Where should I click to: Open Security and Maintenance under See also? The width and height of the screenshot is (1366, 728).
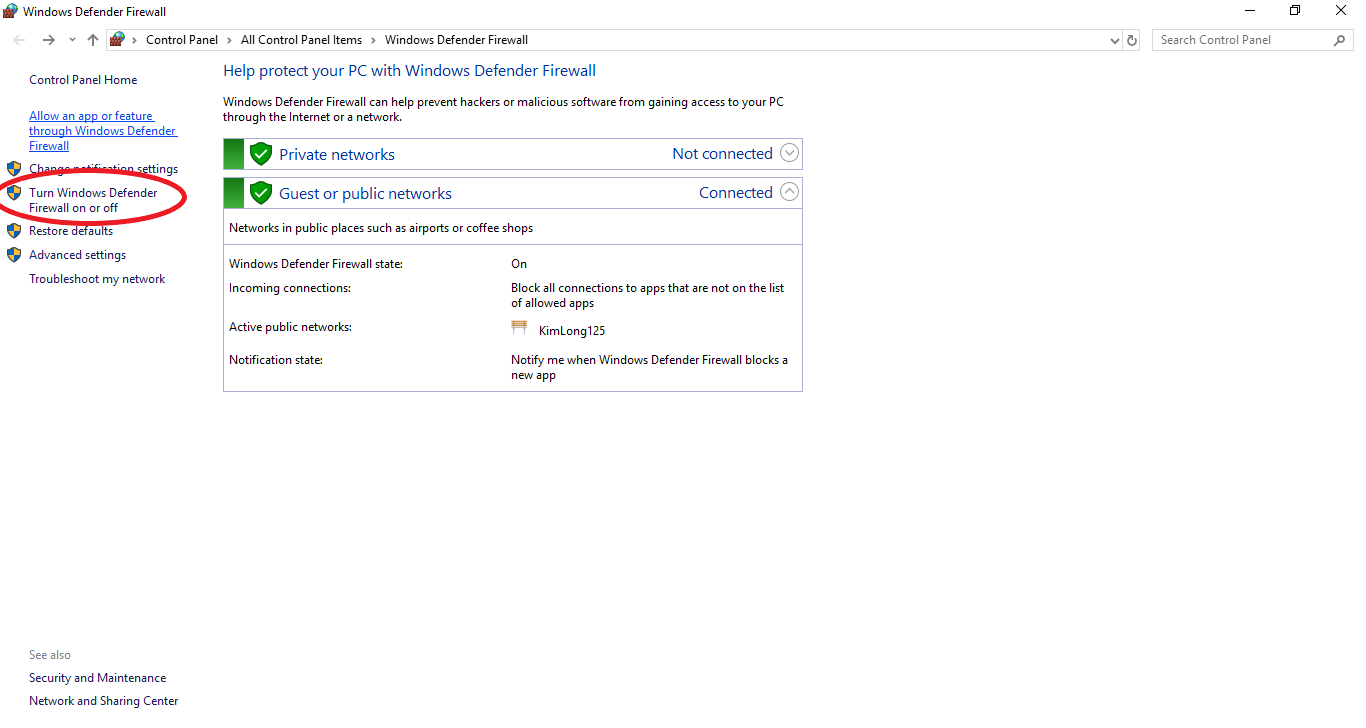98,678
